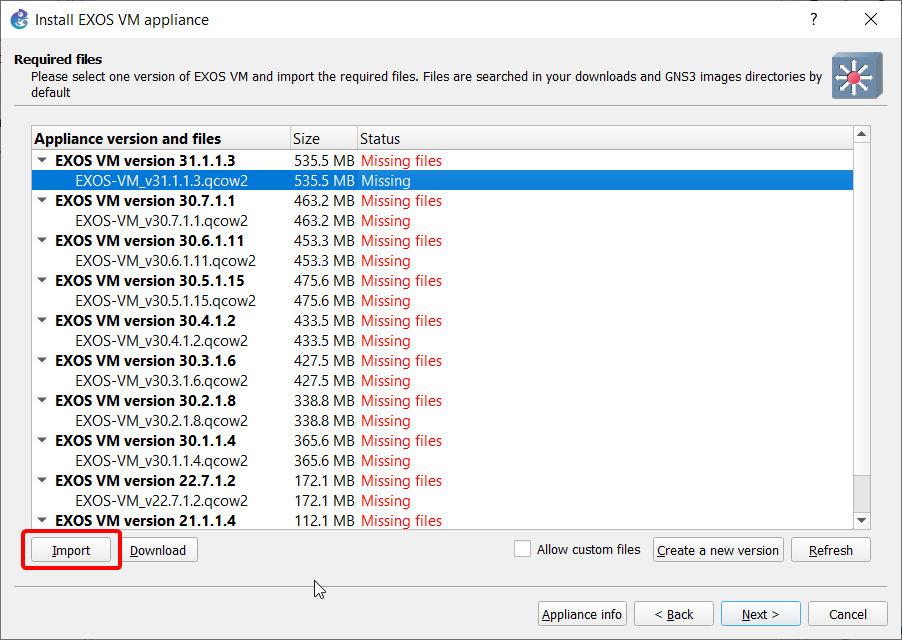The width and height of the screenshot is (902, 640).
Task: Refresh the appliance file list
Action: pyautogui.click(x=831, y=550)
